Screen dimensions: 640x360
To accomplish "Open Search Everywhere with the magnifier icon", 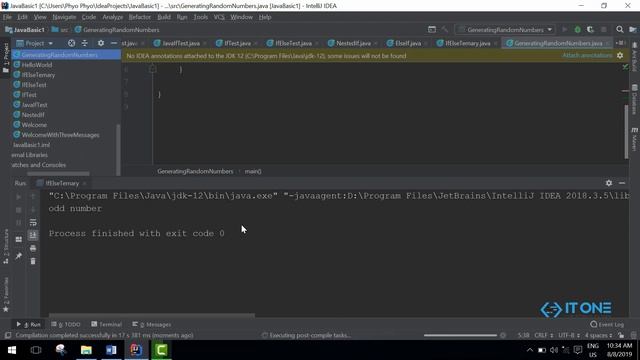I will coord(620,30).
